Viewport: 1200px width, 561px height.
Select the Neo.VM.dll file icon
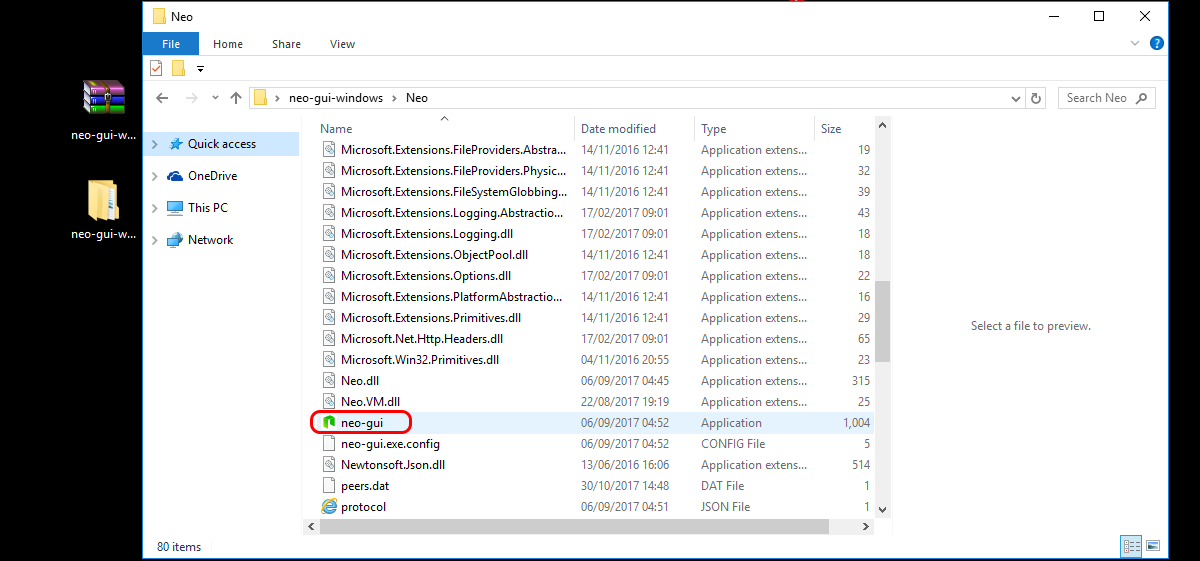pyautogui.click(x=329, y=402)
